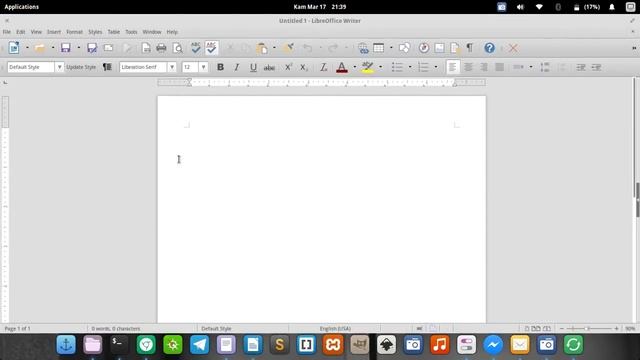Apply the yellow highlighting color
The image size is (640, 360).
367,67
